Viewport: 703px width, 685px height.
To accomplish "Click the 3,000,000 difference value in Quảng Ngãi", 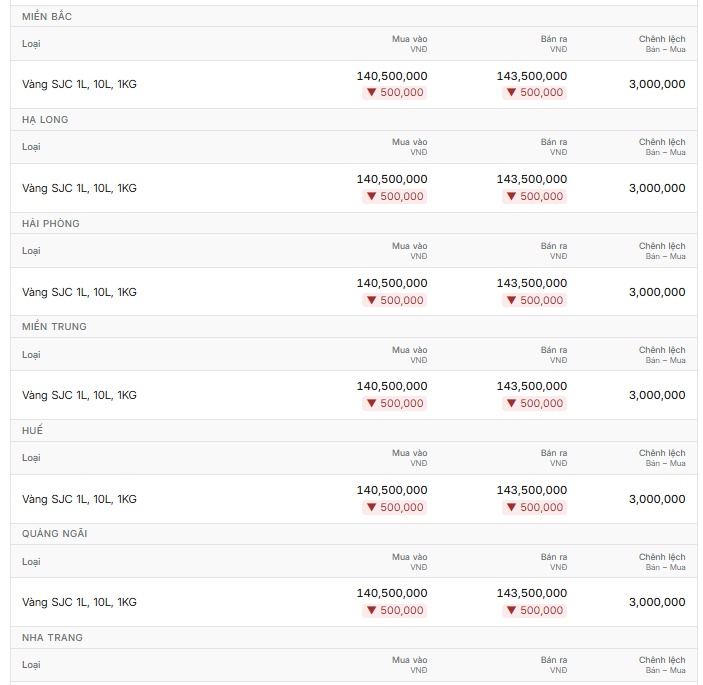I will coord(657,602).
